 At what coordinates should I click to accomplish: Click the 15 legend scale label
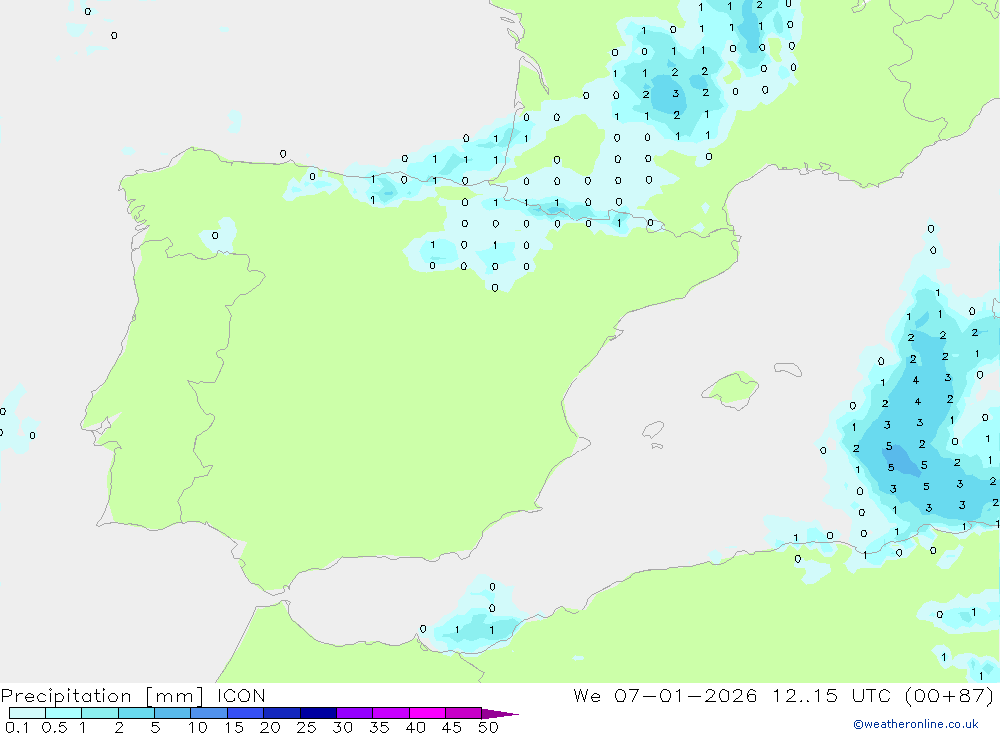(234, 727)
